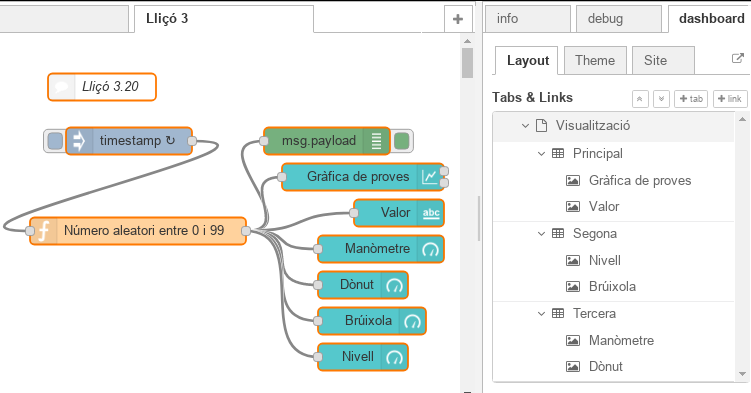The image size is (751, 393).
Task: Click the canvas vertical scrollbar thumb
Action: (x=467, y=63)
